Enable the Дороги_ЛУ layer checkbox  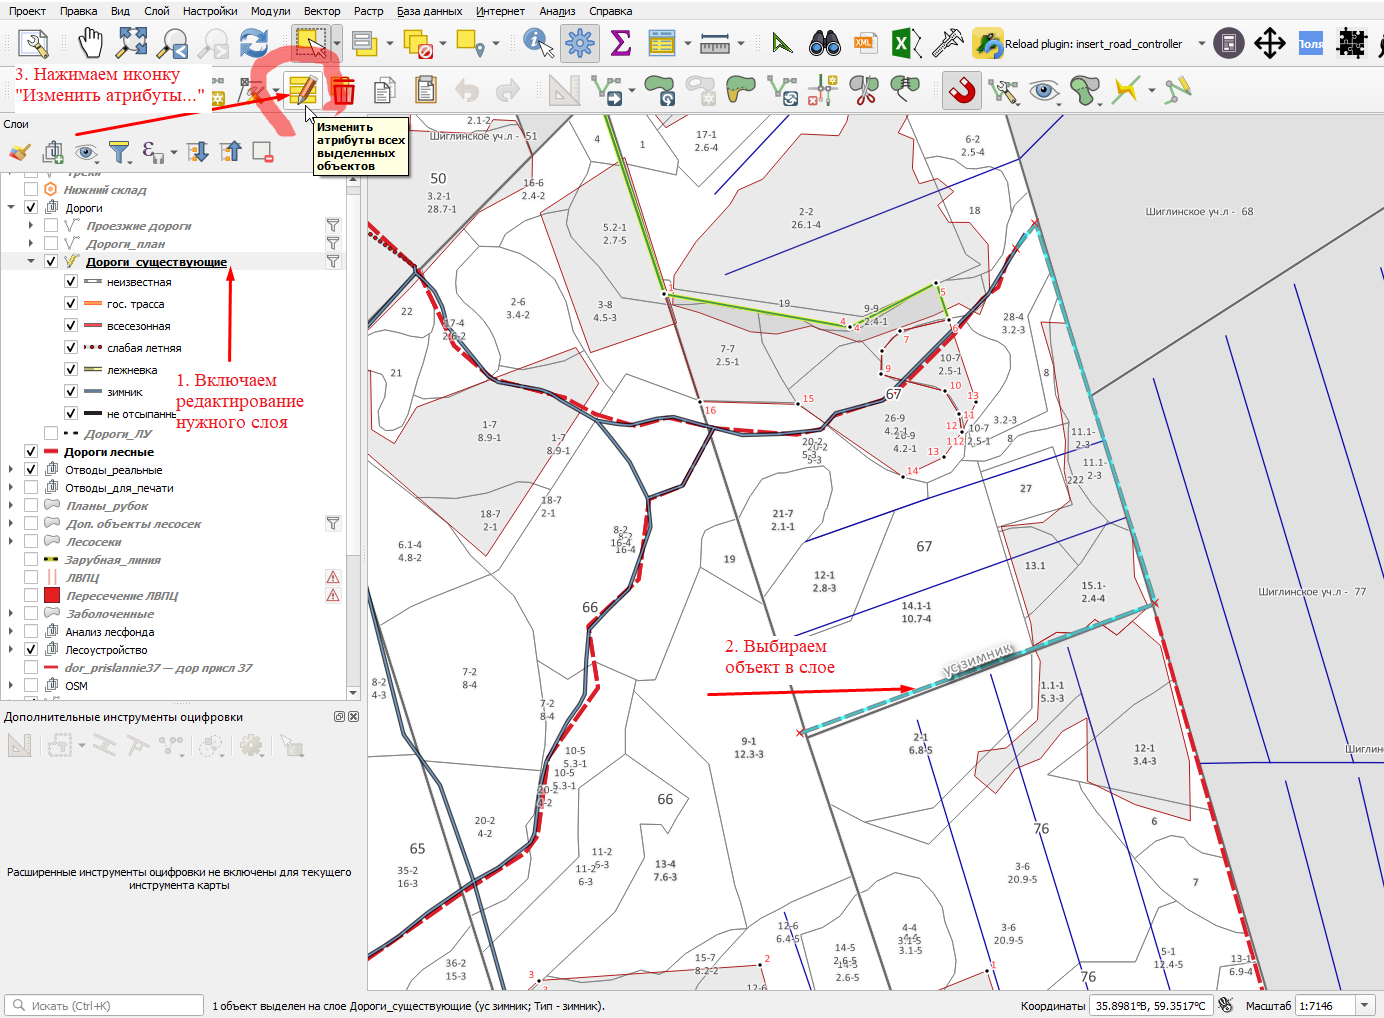(51, 433)
